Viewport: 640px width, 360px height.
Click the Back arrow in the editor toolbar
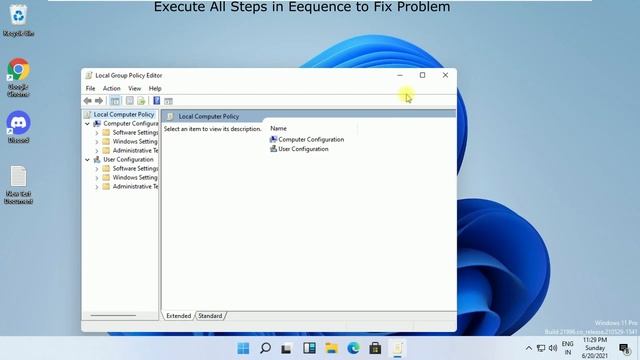click(87, 100)
